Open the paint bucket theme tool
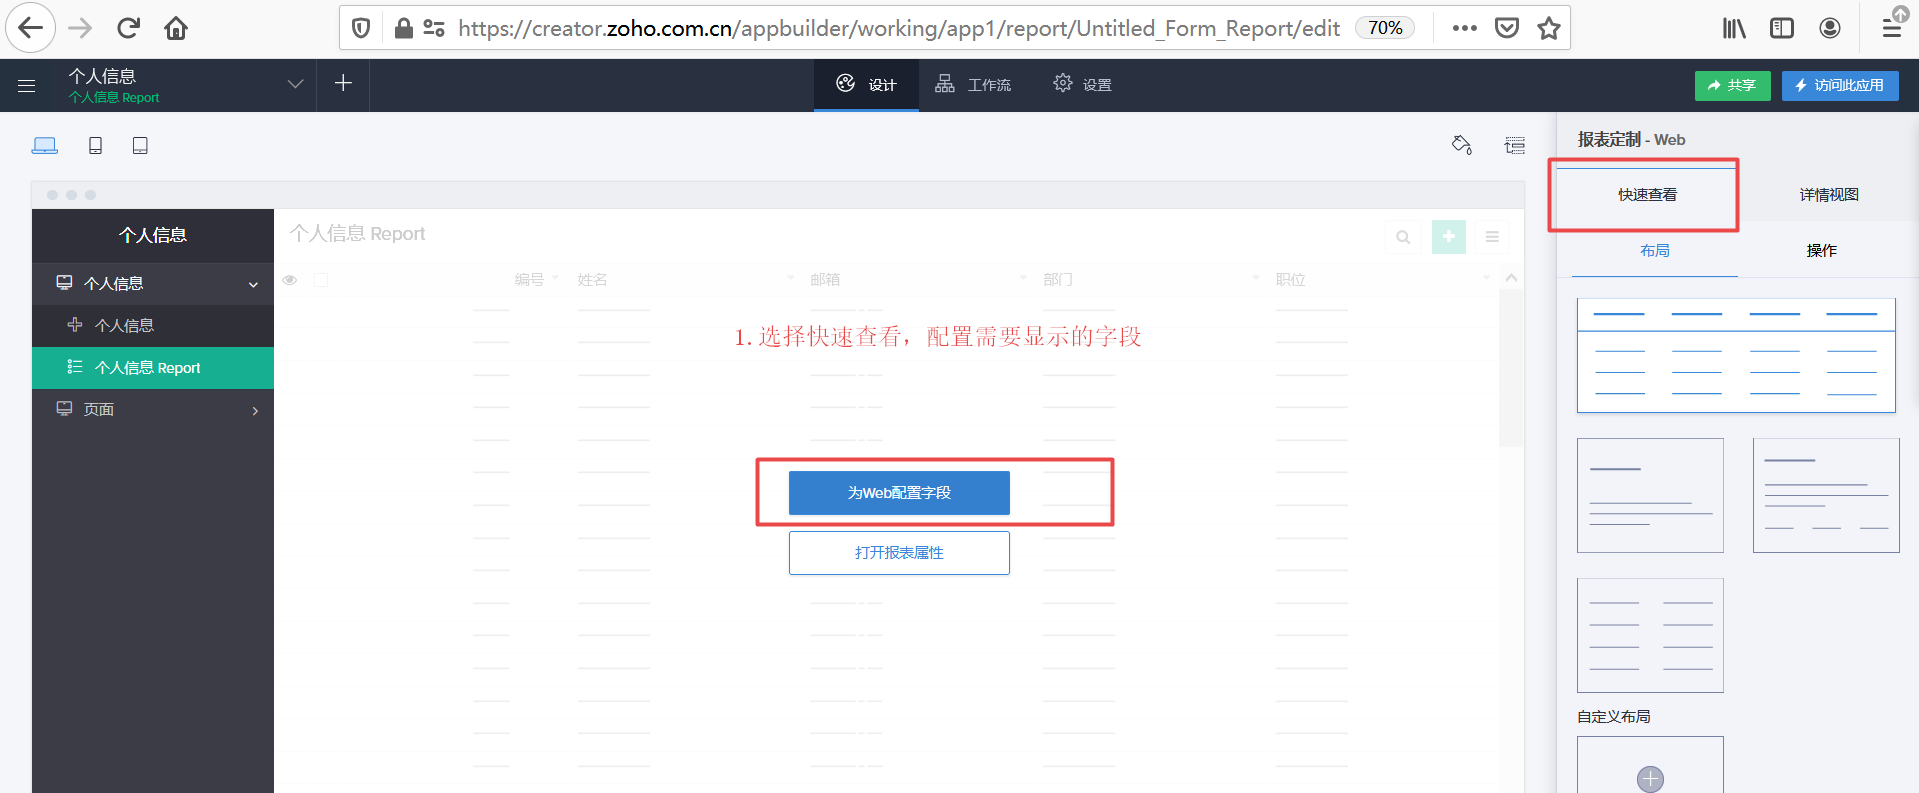Screen dimensions: 1919x793 click(1461, 146)
